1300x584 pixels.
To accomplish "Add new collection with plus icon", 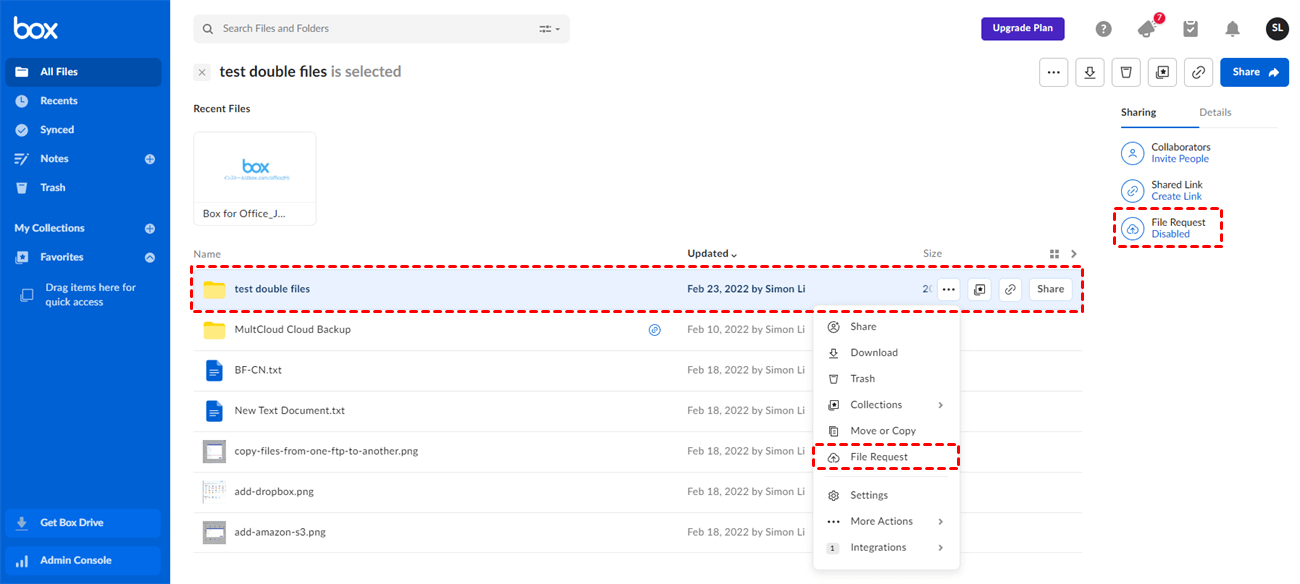I will (x=150, y=228).
